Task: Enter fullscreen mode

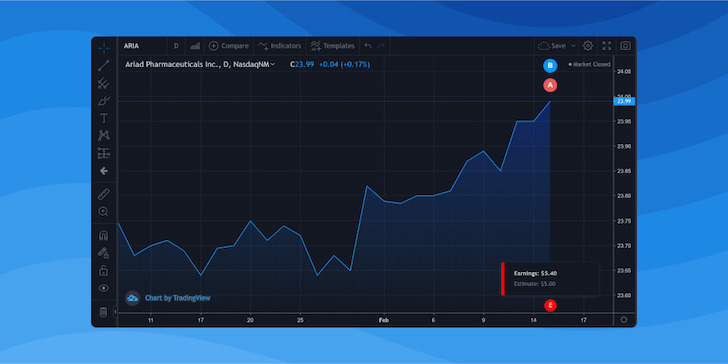Action: (607, 46)
